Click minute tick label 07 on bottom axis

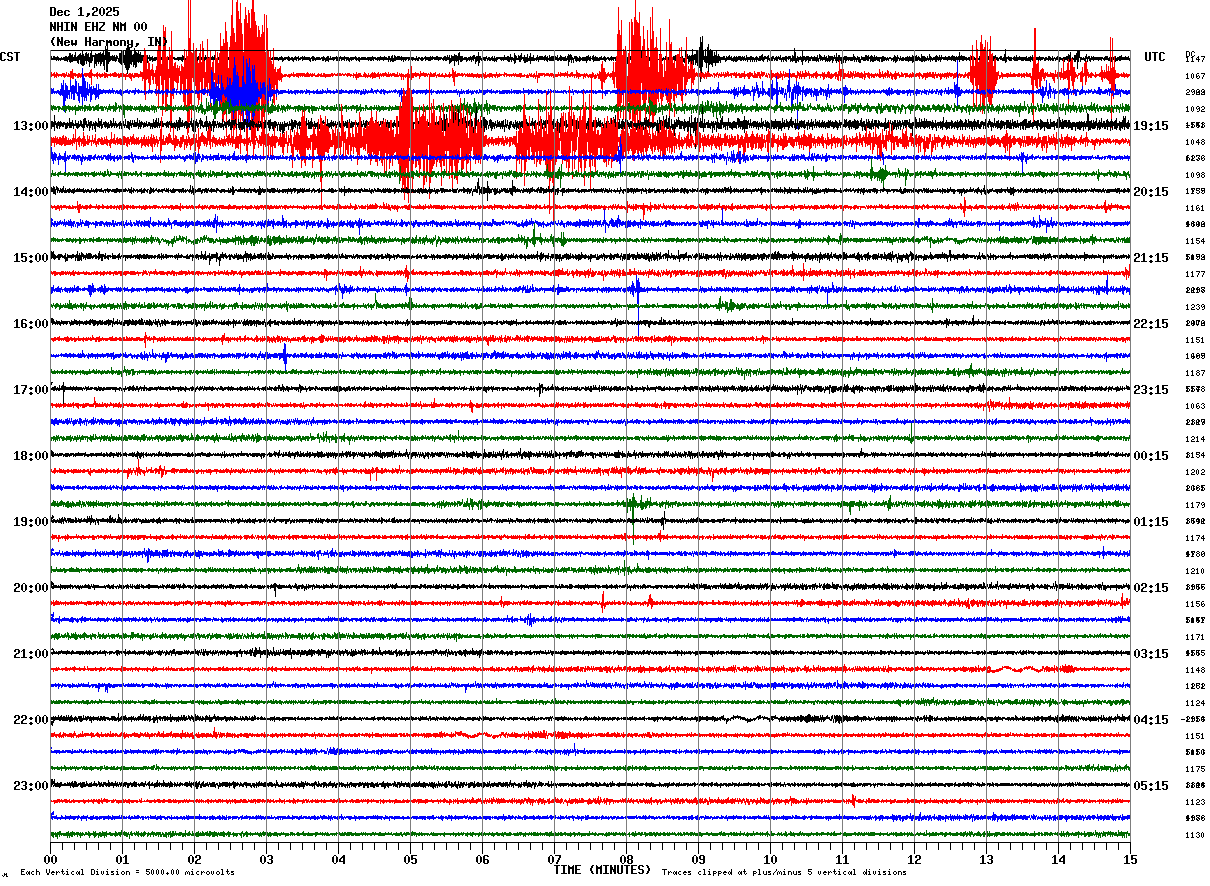tap(554, 859)
